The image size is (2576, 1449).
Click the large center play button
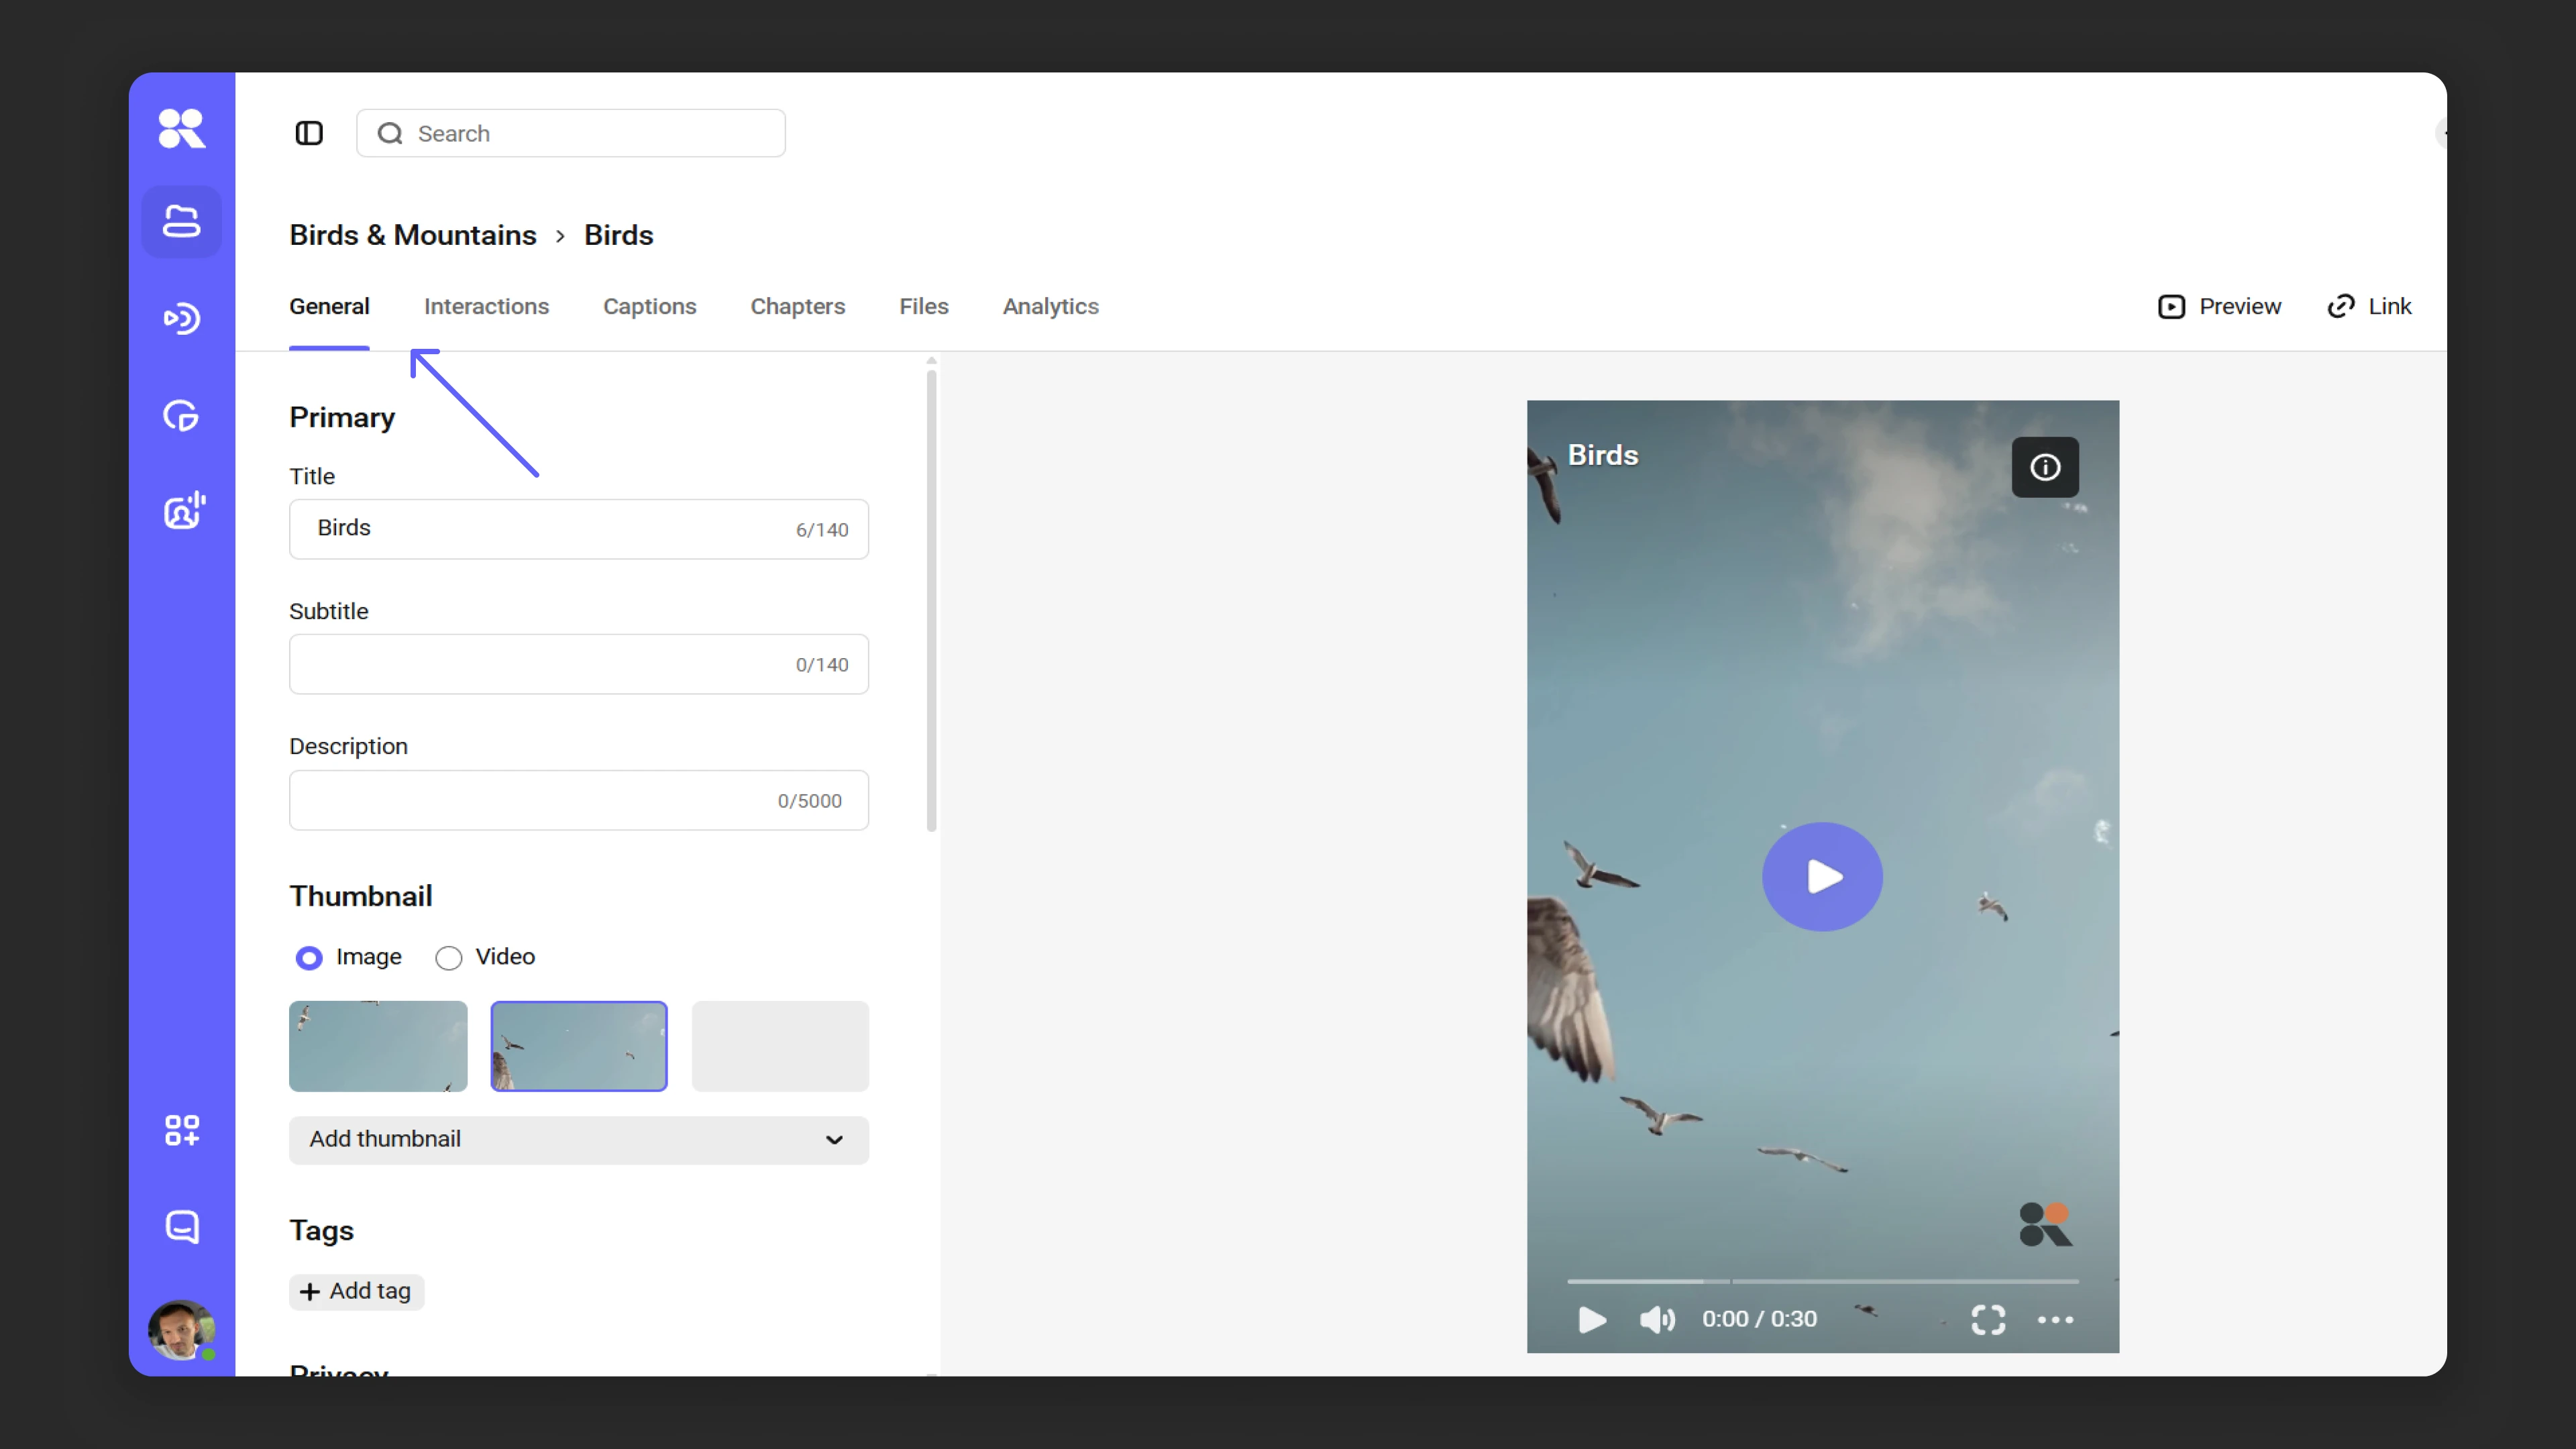pyautogui.click(x=1821, y=877)
